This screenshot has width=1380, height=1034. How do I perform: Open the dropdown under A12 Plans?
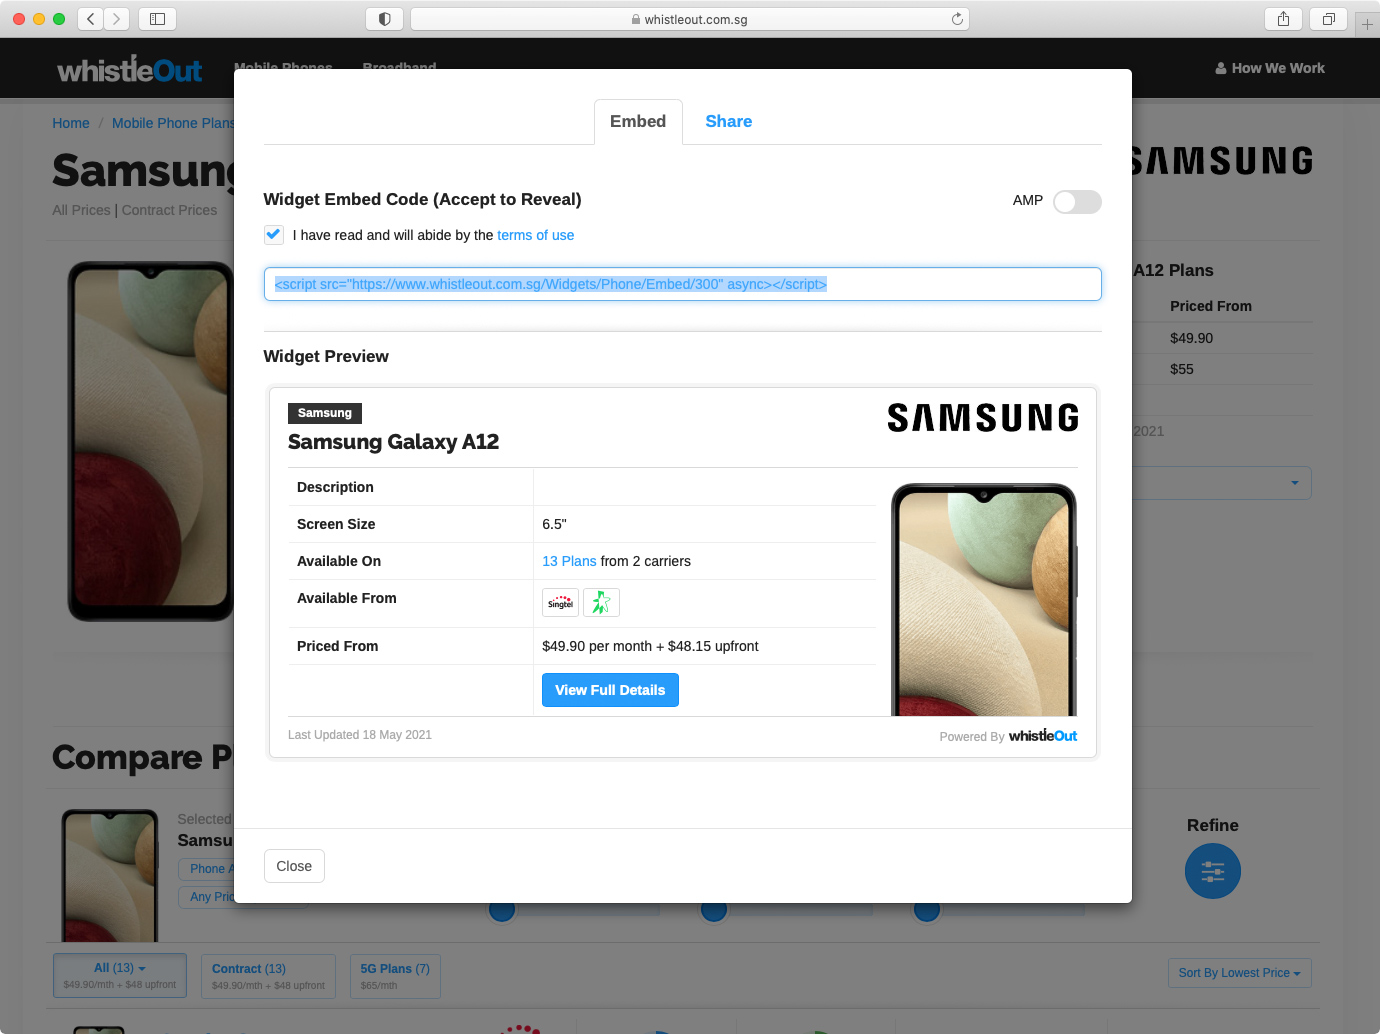coord(1294,483)
